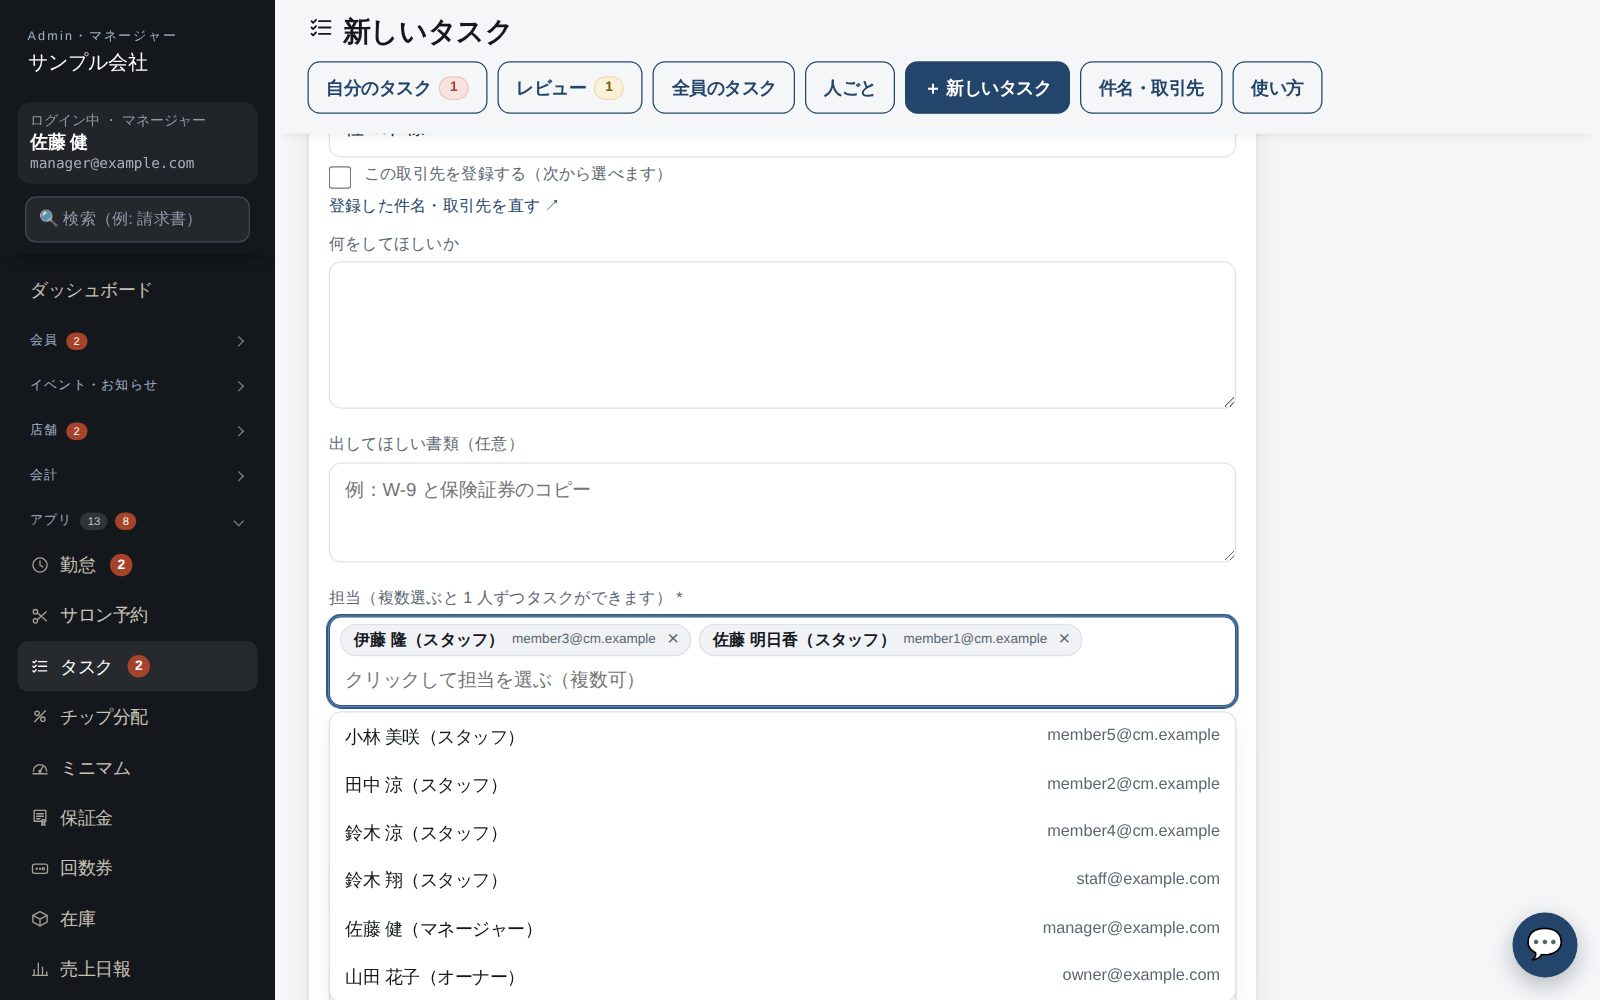Click the sidebar search field
This screenshot has height=1000, width=1600.
(137, 219)
